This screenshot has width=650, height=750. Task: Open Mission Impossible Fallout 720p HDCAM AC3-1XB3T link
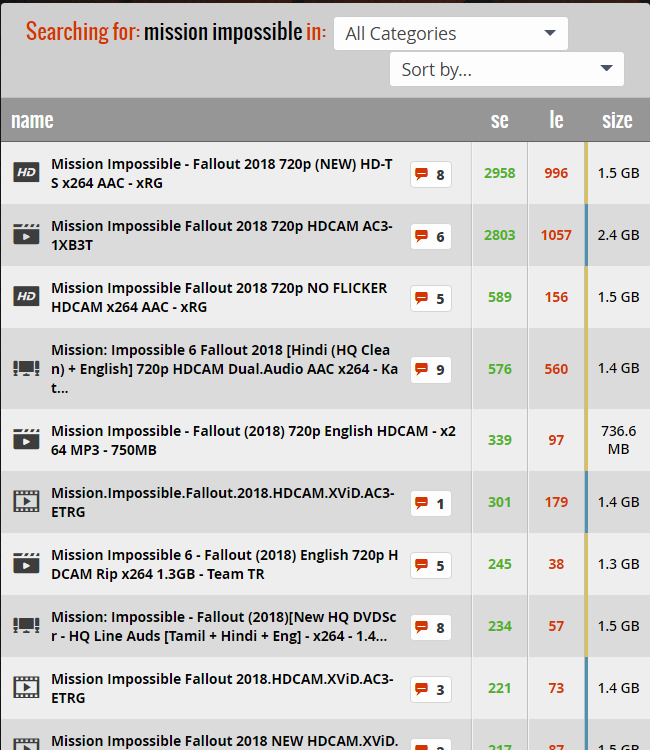pyautogui.click(x=222, y=235)
